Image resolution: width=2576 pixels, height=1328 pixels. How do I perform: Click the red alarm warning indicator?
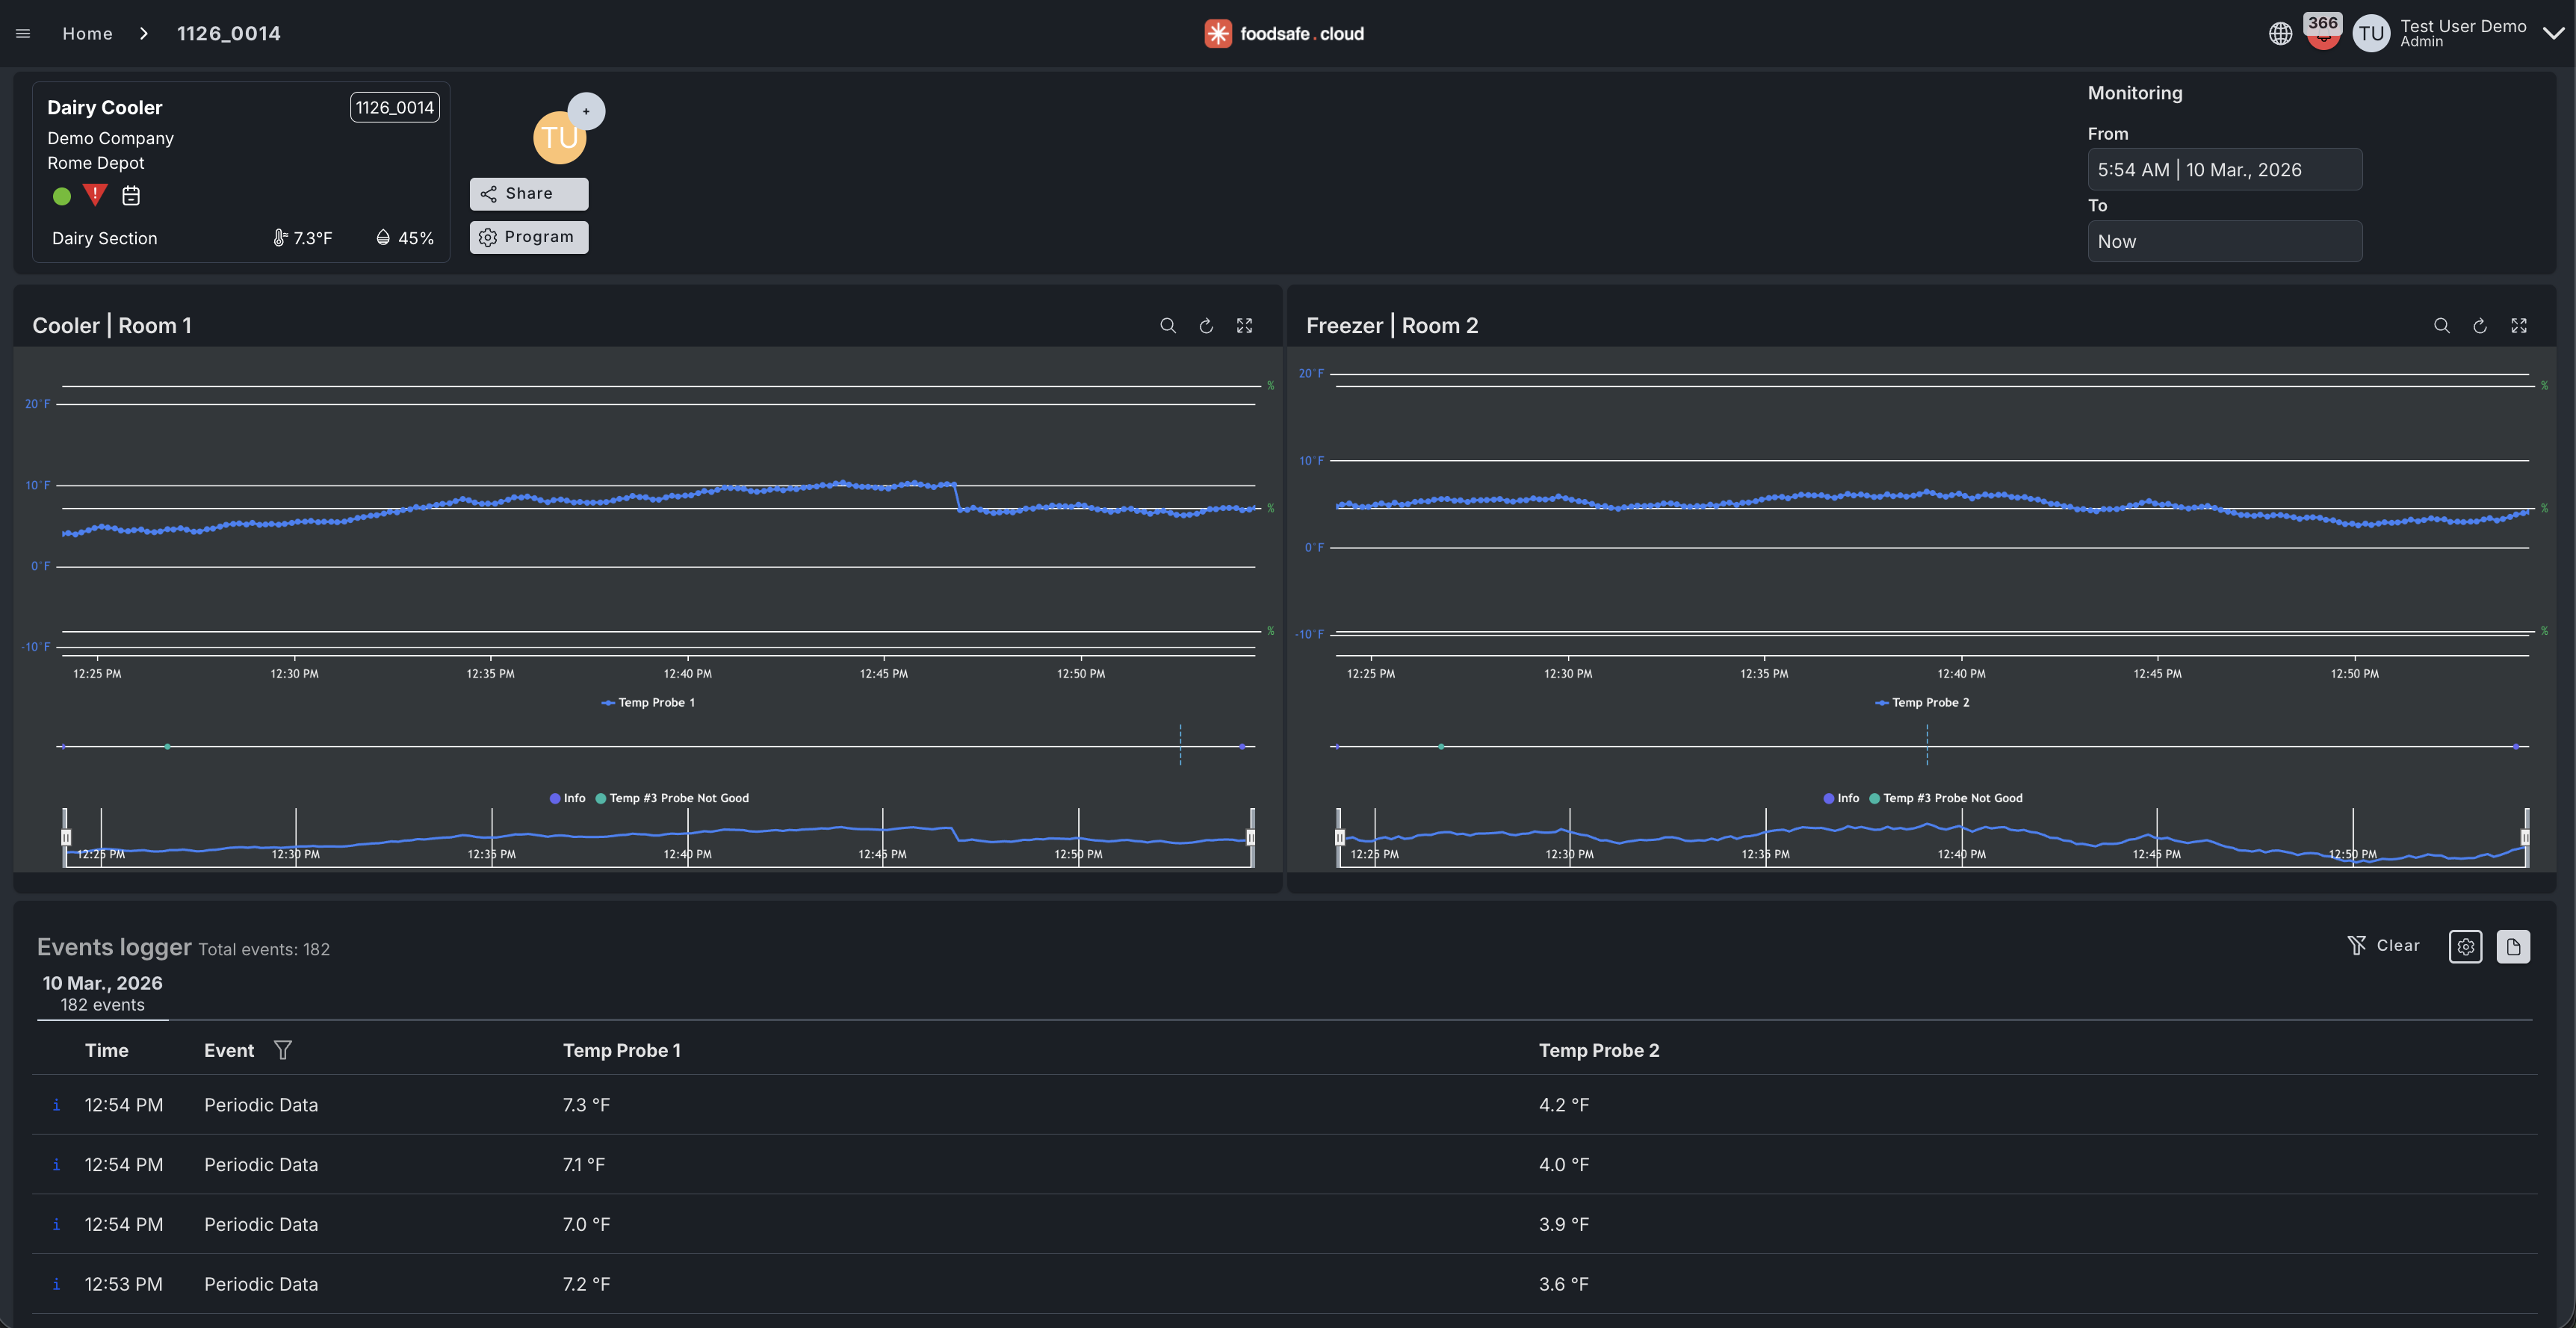(x=94, y=196)
